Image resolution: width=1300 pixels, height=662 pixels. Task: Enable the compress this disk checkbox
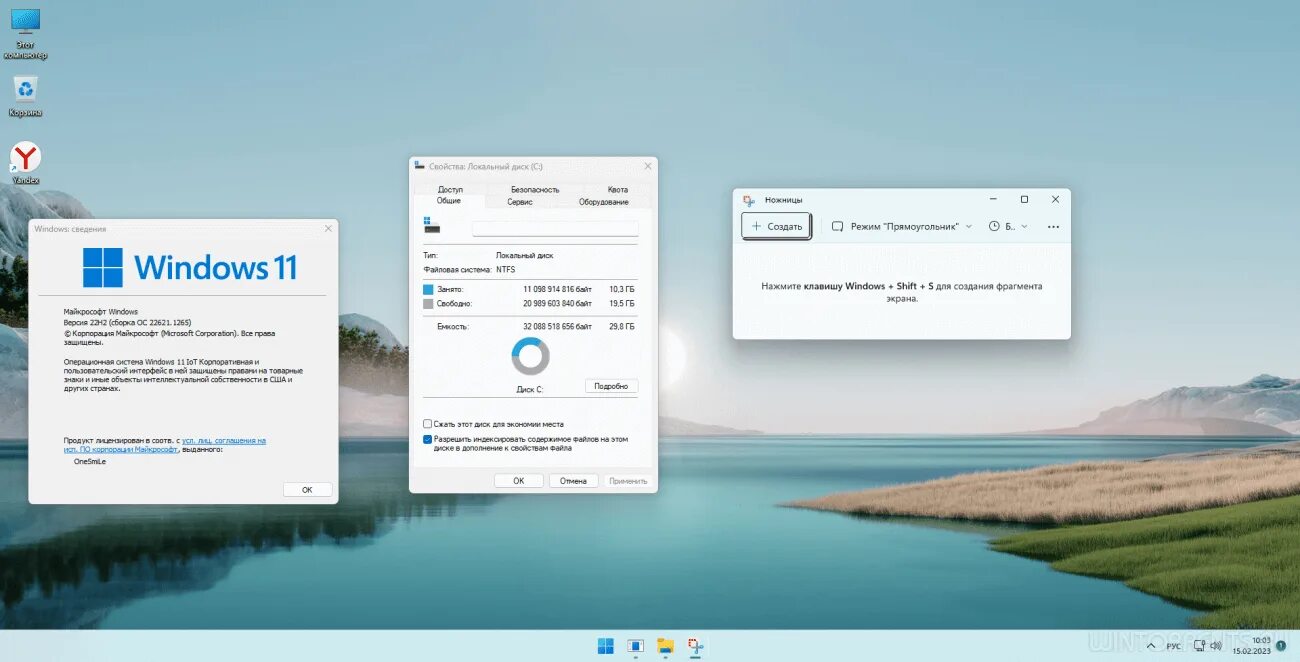point(428,424)
